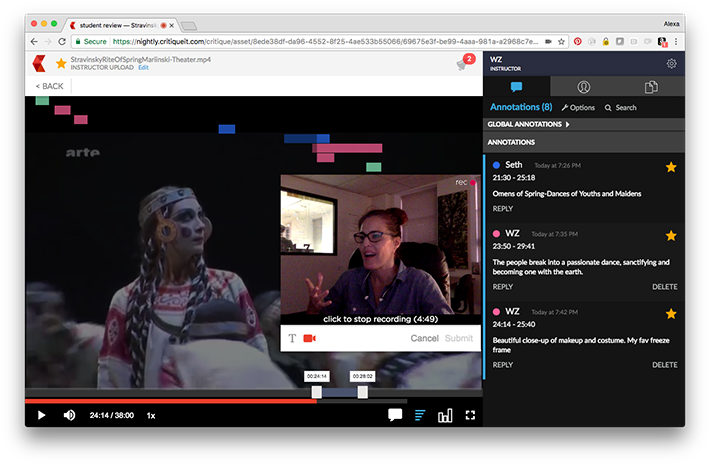Edit the instructor upload title
Image resolution: width=709 pixels, height=464 pixels.
click(143, 67)
